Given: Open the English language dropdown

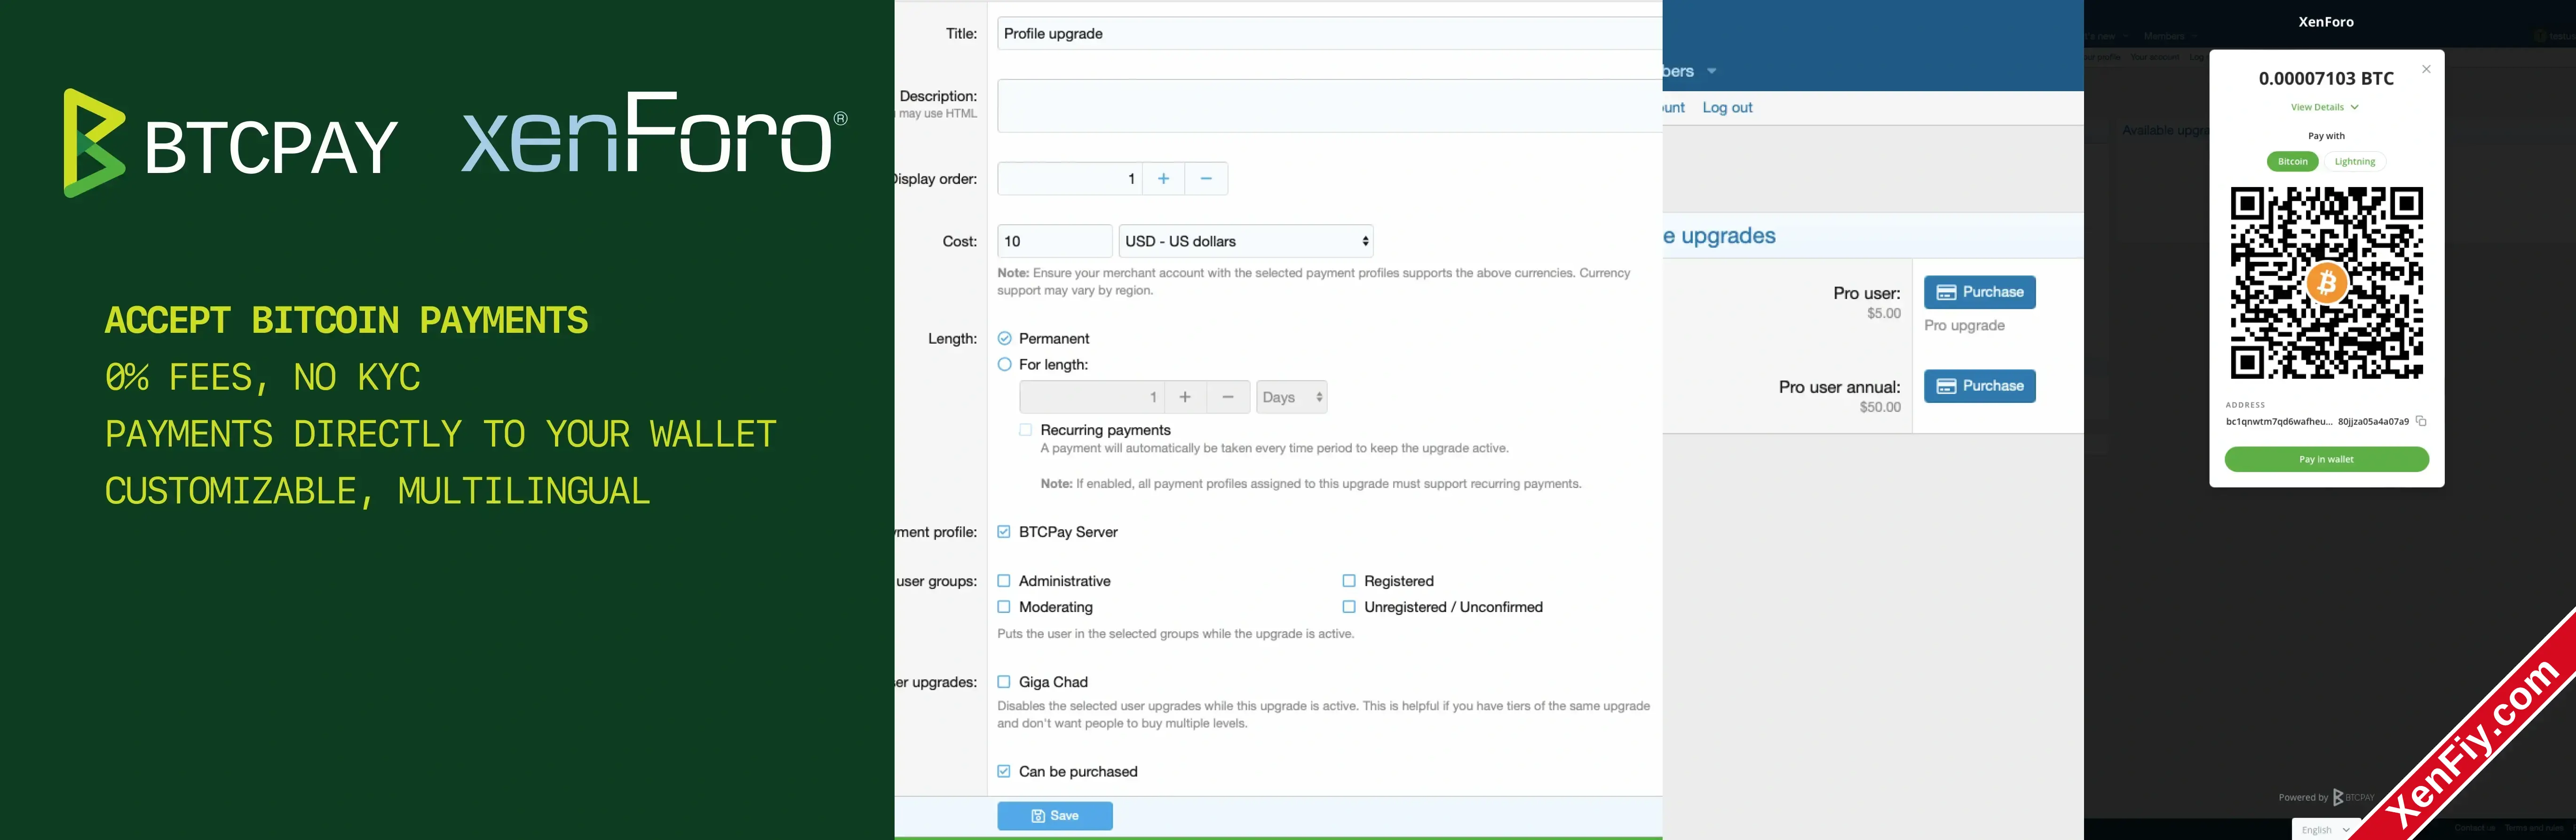Looking at the screenshot, I should point(2325,830).
